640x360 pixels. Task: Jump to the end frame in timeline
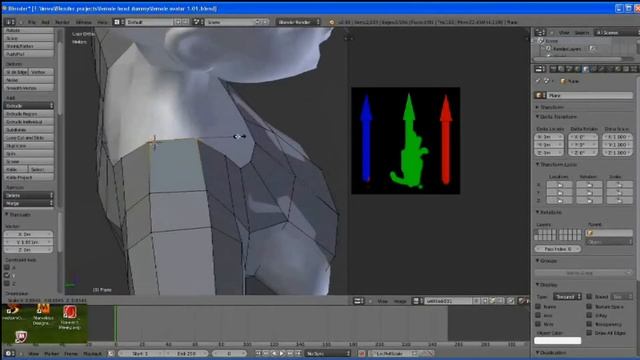click(x=298, y=353)
